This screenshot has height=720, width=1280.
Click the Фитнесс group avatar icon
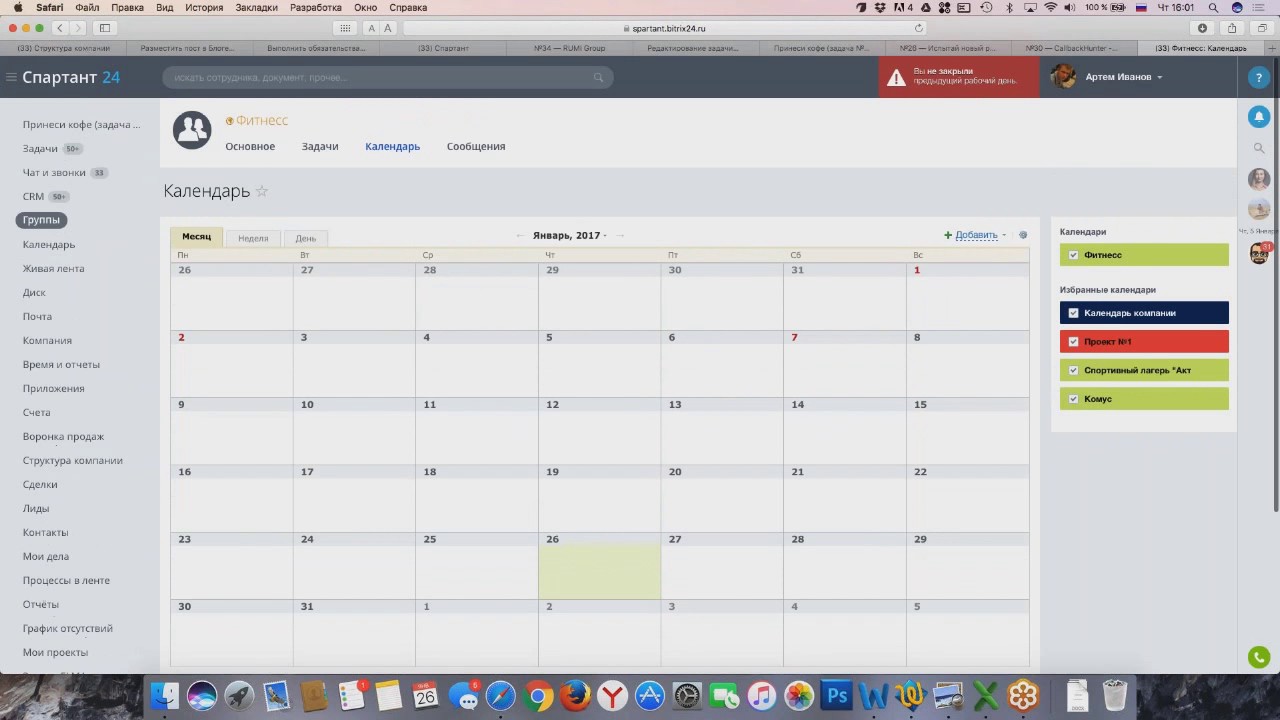click(192, 130)
